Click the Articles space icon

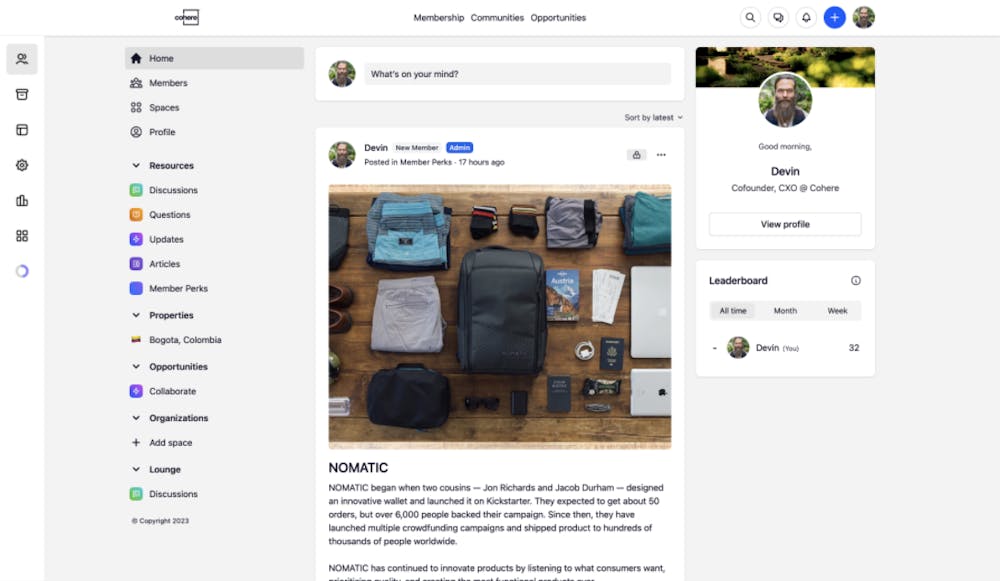tap(136, 263)
